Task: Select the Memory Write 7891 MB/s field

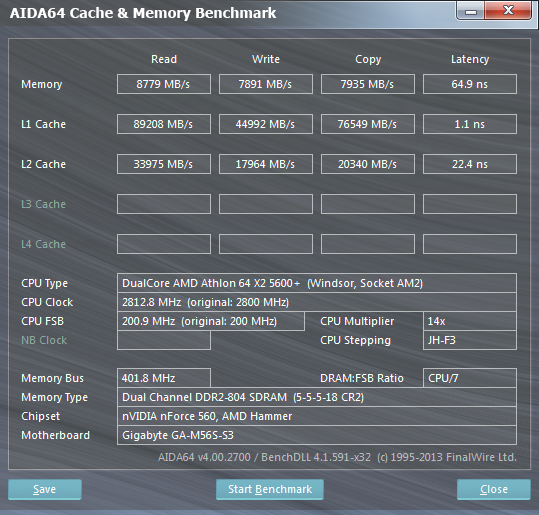Action: 266,84
